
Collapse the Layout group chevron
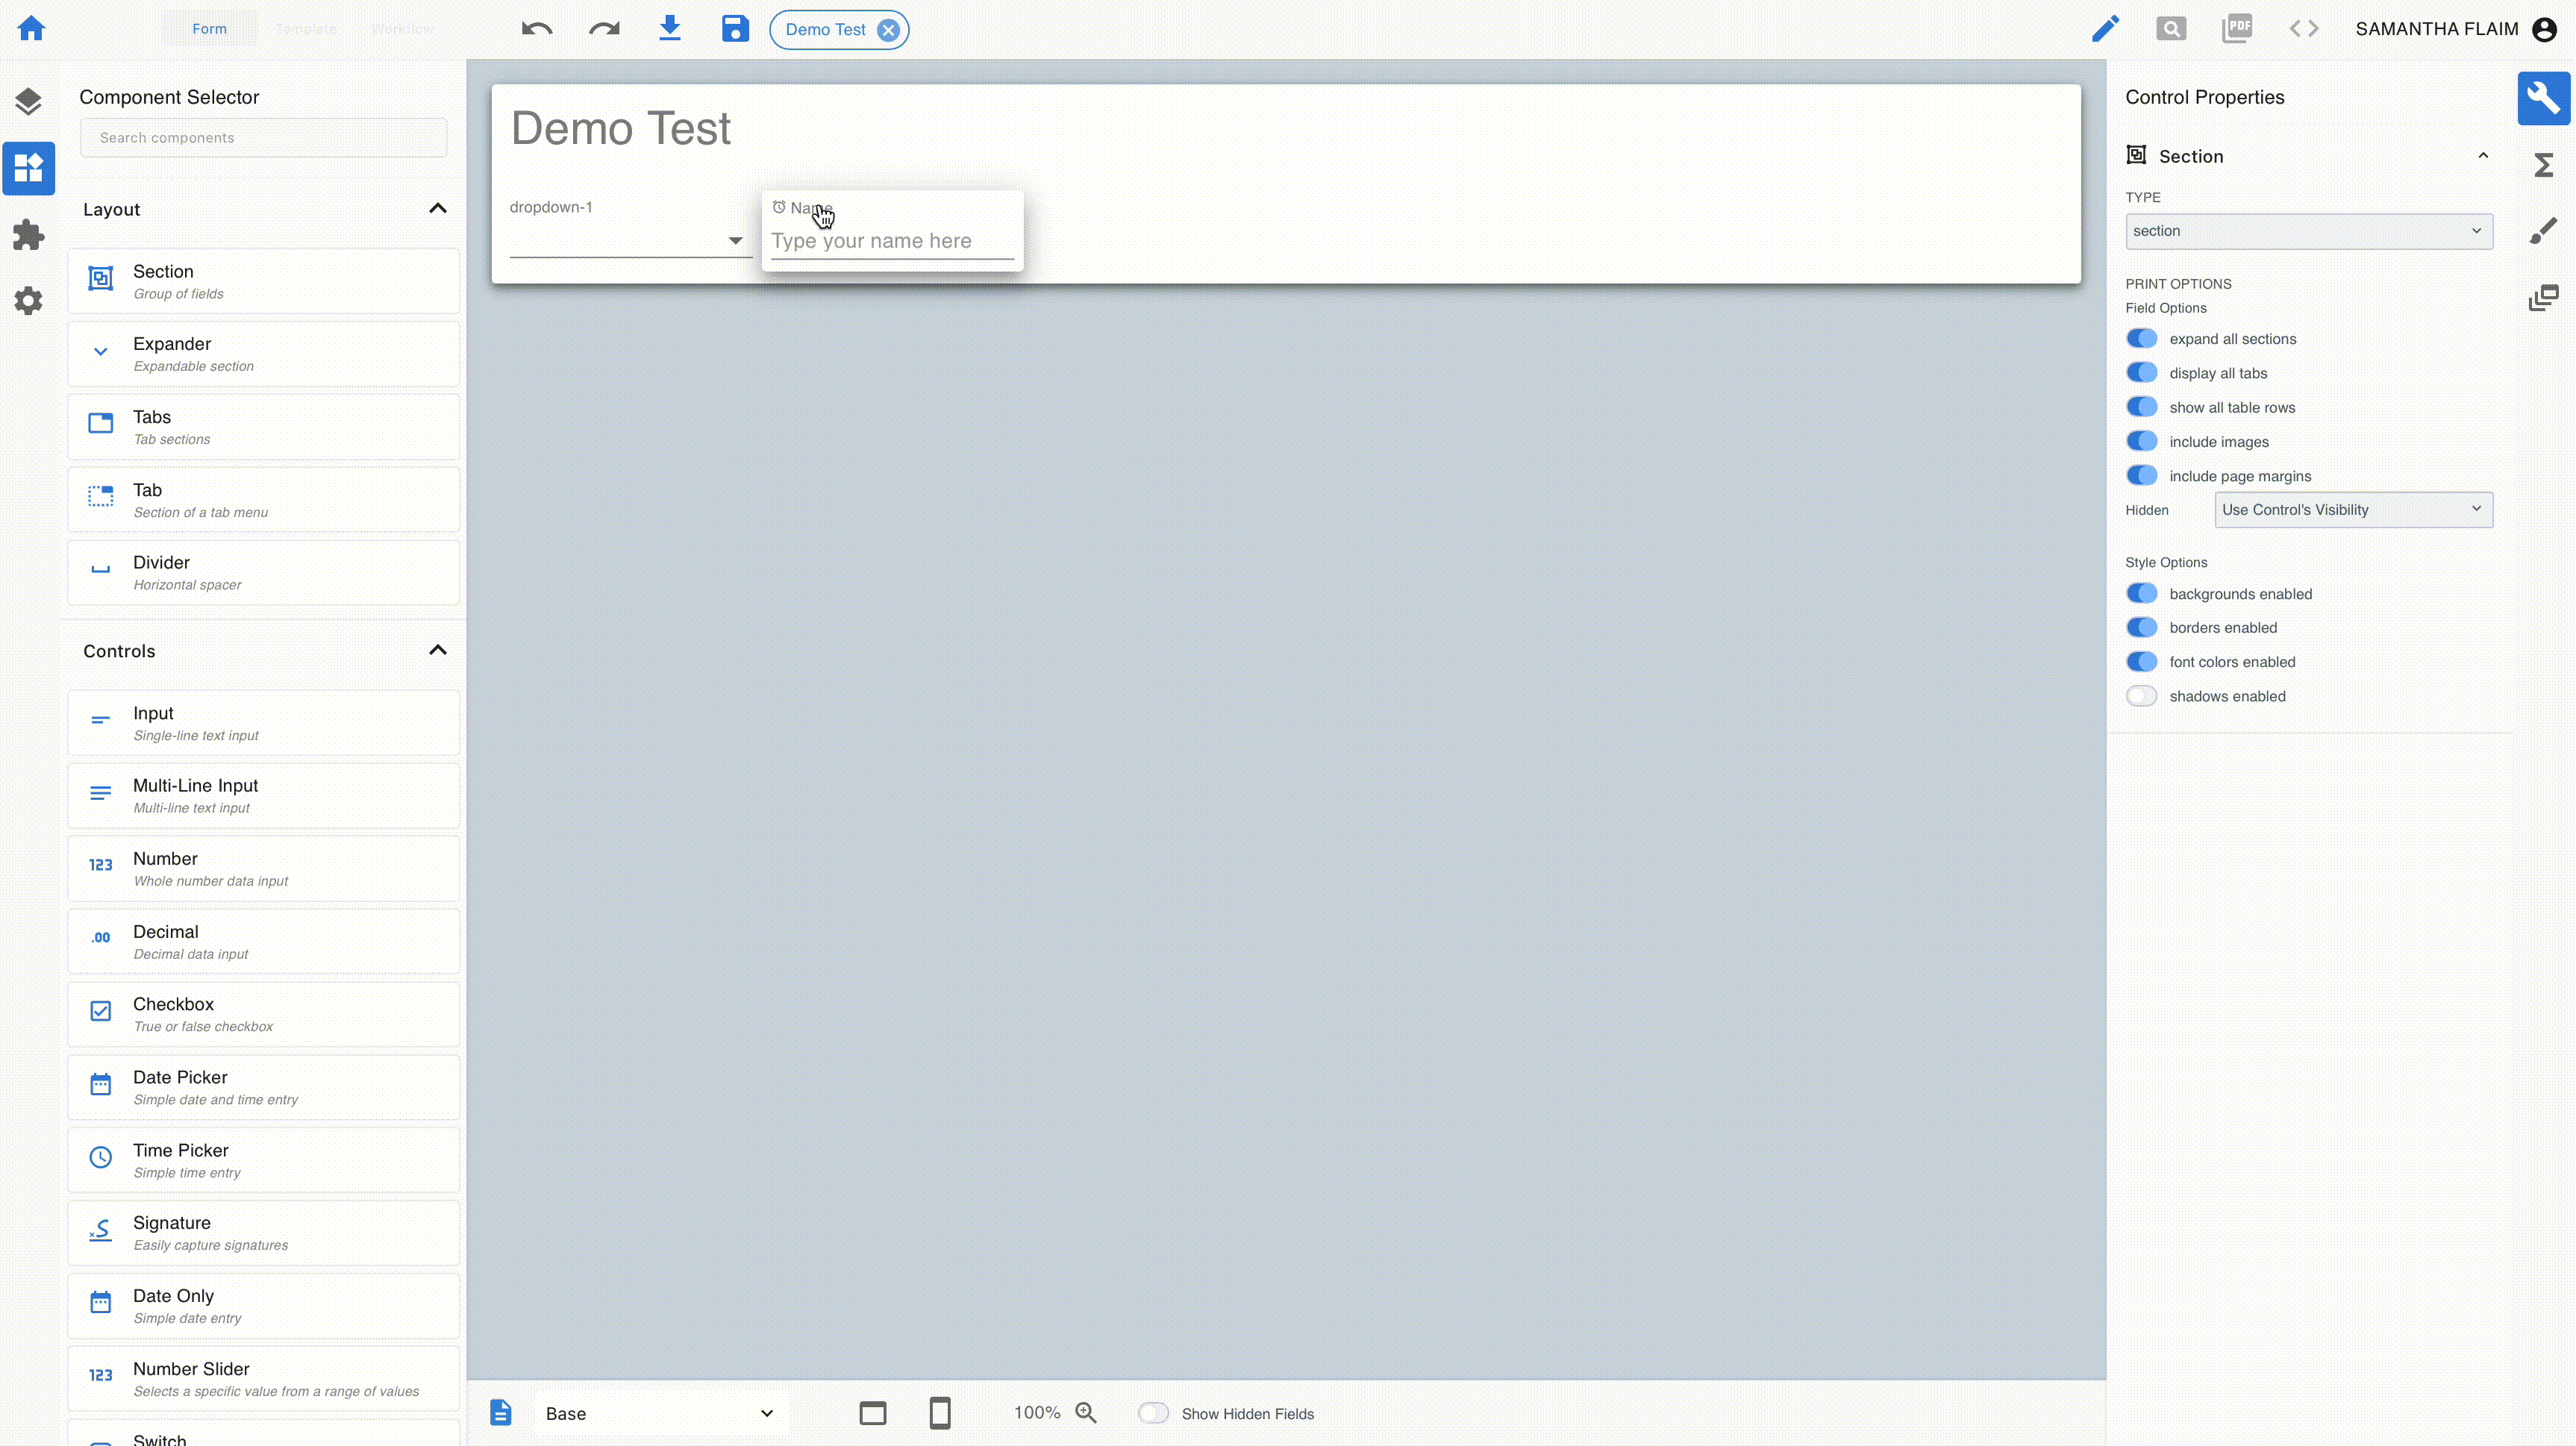437,209
